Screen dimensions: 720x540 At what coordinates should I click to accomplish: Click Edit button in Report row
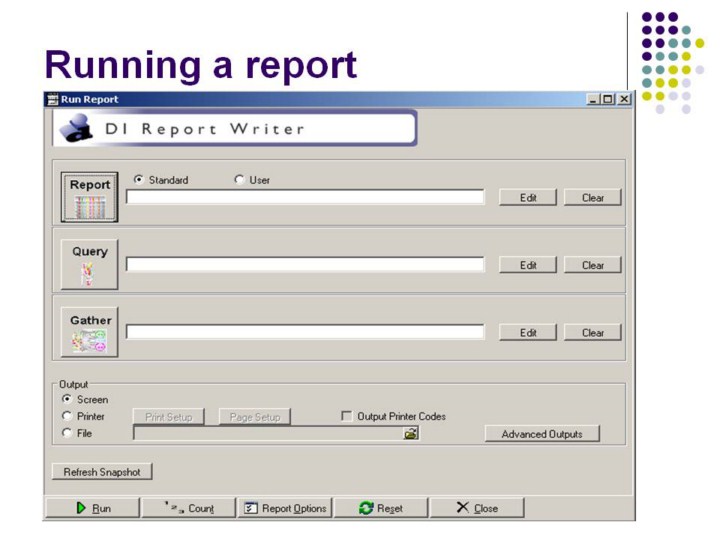coord(528,198)
